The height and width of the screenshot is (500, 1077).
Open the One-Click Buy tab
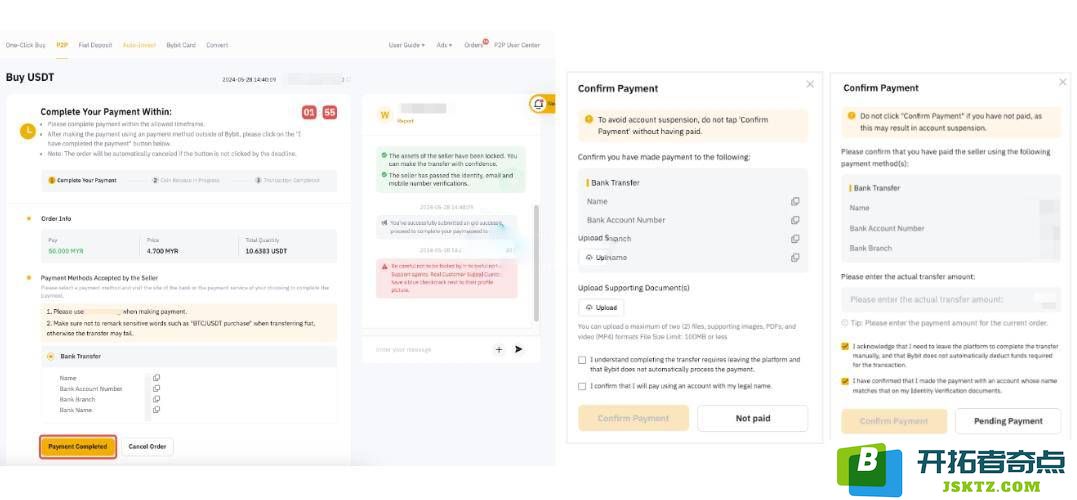pyautogui.click(x=25, y=45)
